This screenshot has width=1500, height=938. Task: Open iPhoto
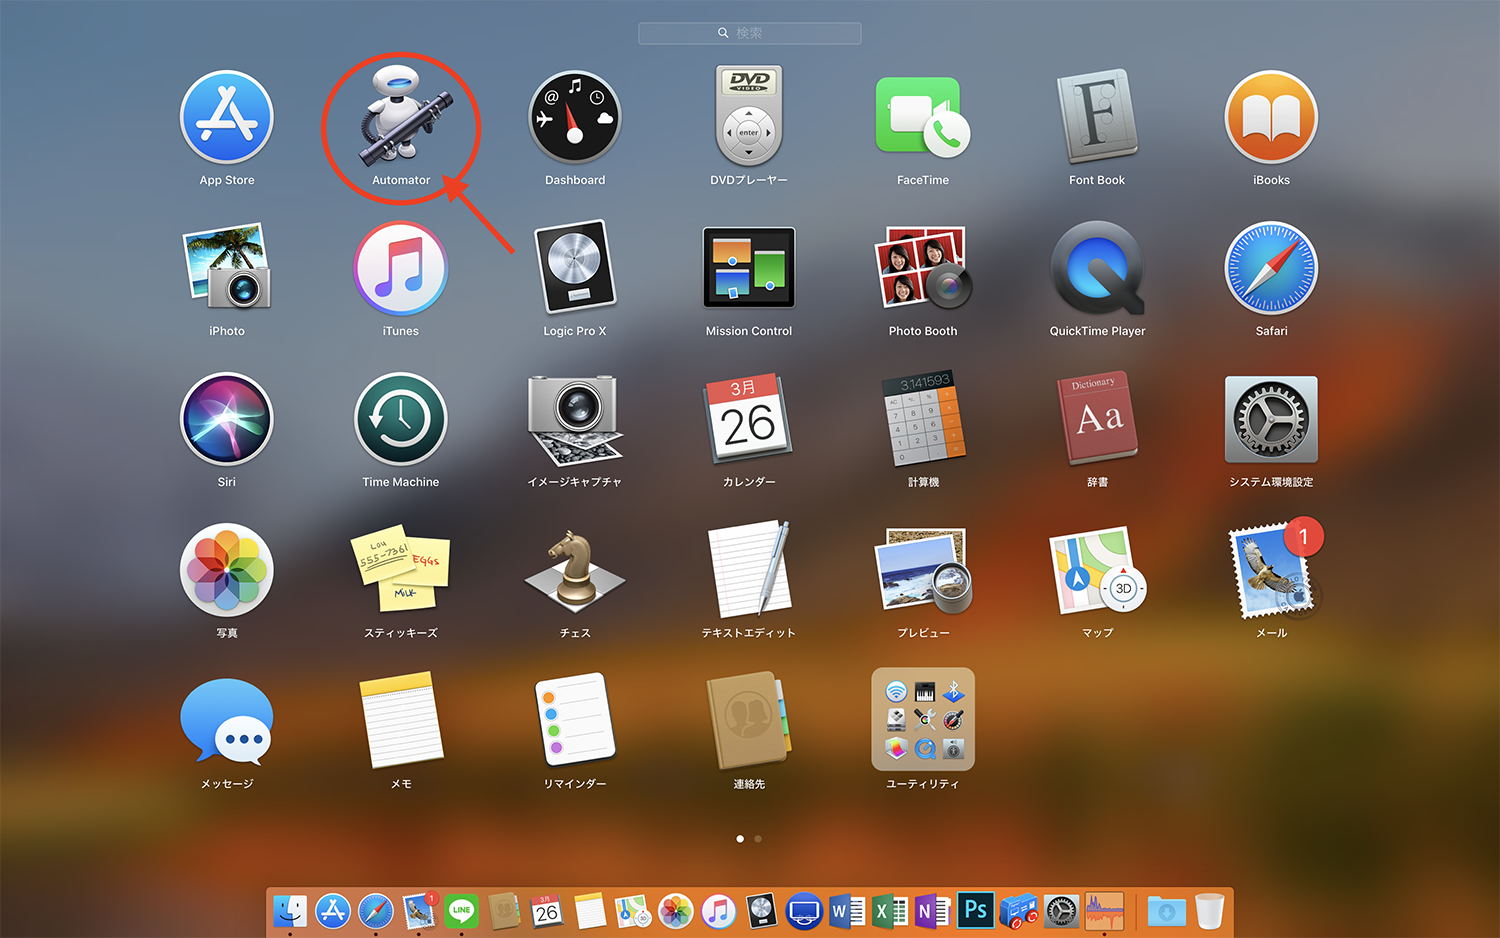227,266
